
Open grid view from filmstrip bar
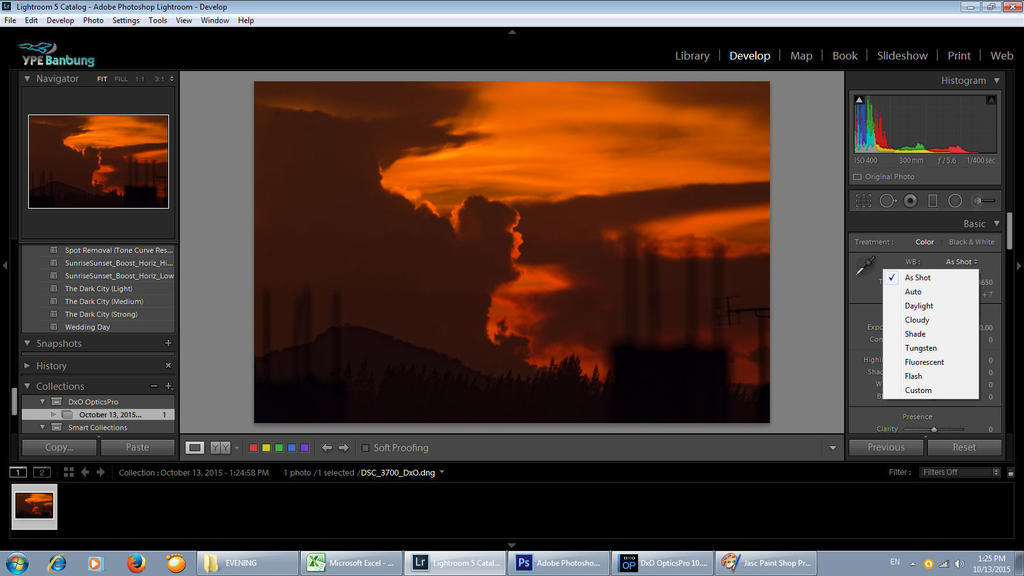coord(68,472)
